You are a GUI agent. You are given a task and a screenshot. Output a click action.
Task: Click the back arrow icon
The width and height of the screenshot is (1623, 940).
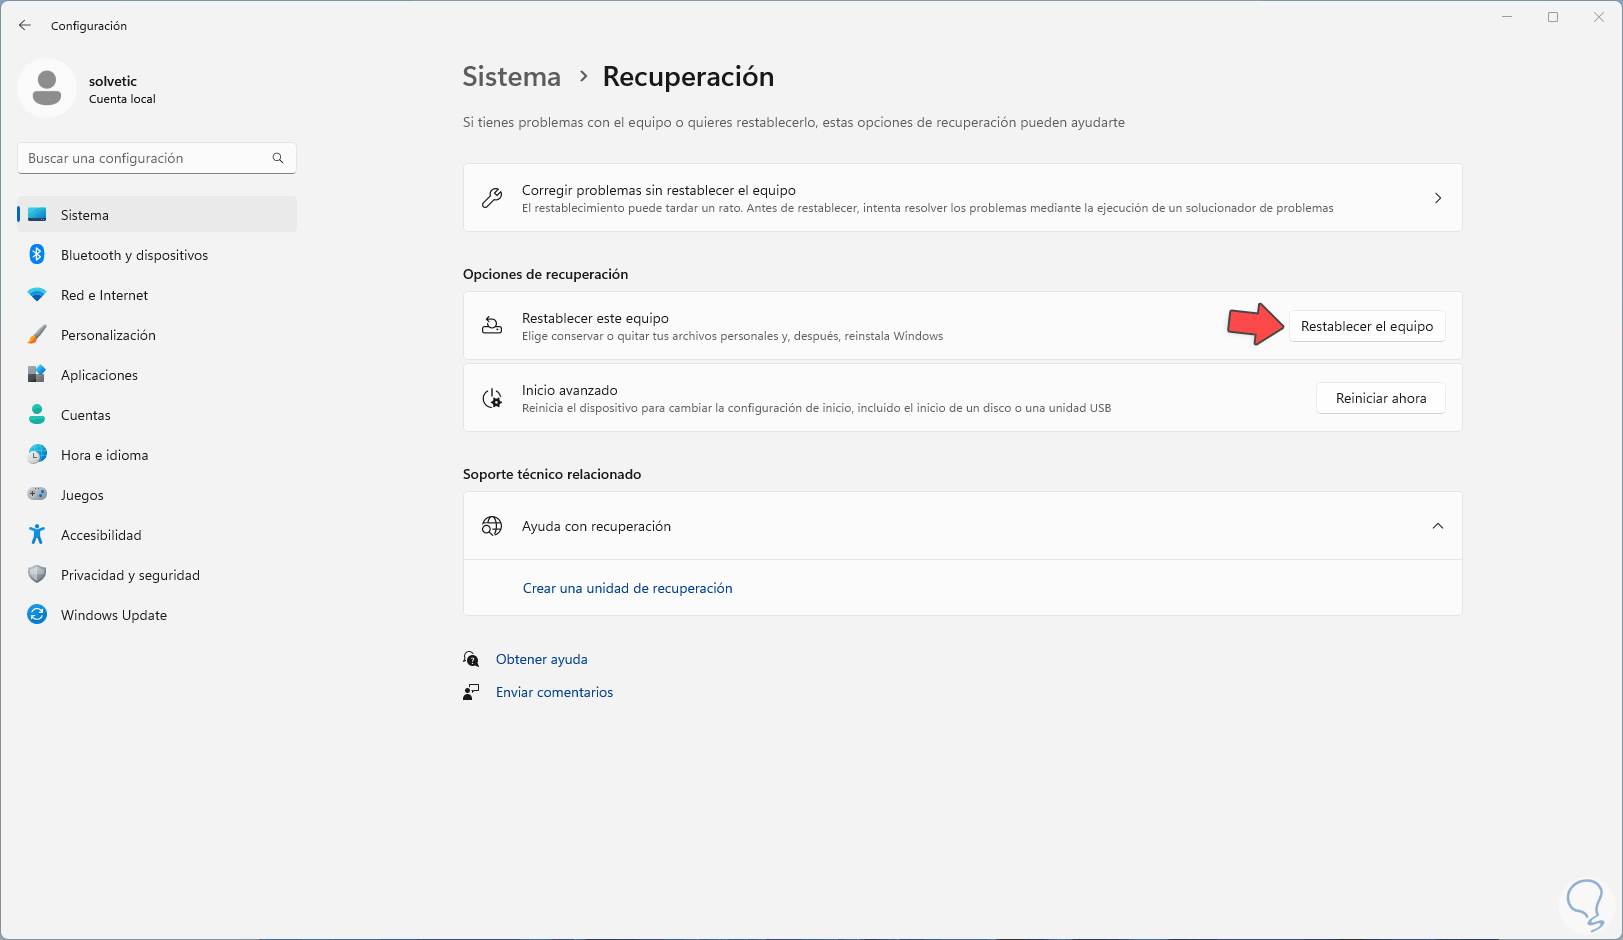[25, 26]
